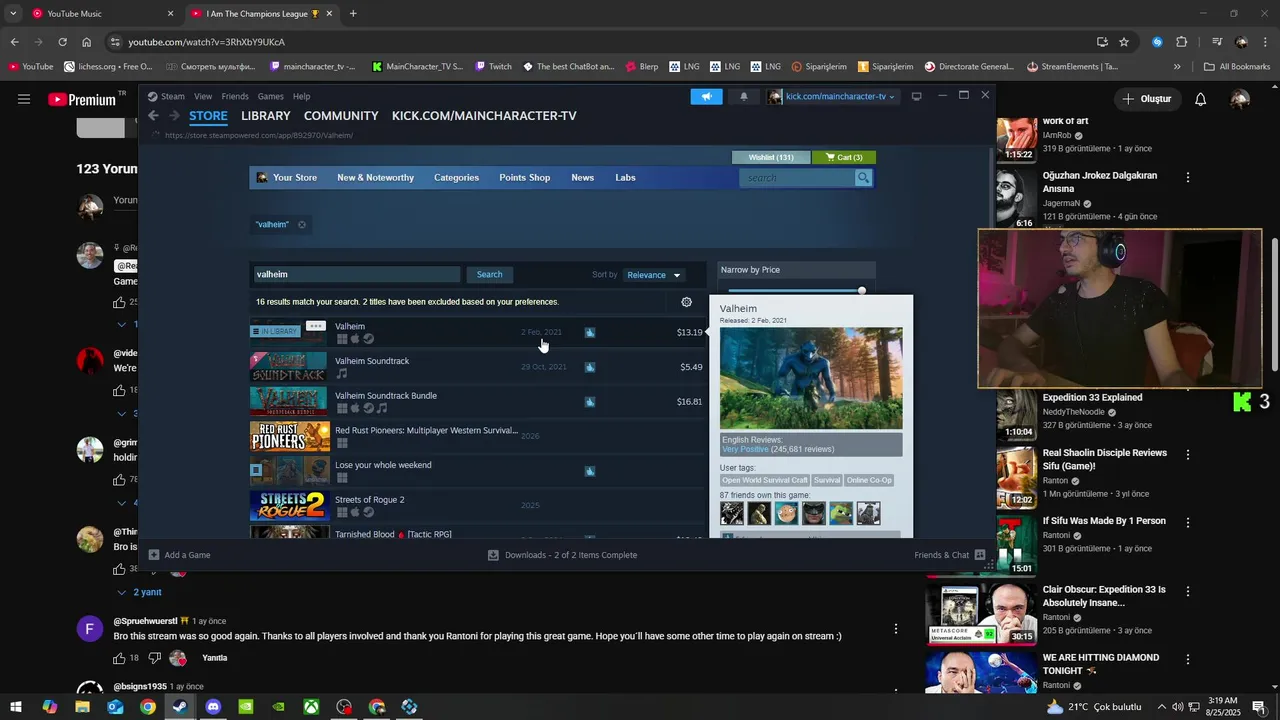The width and height of the screenshot is (1280, 720).
Task: Click Steam back navigation arrow
Action: [x=153, y=116]
